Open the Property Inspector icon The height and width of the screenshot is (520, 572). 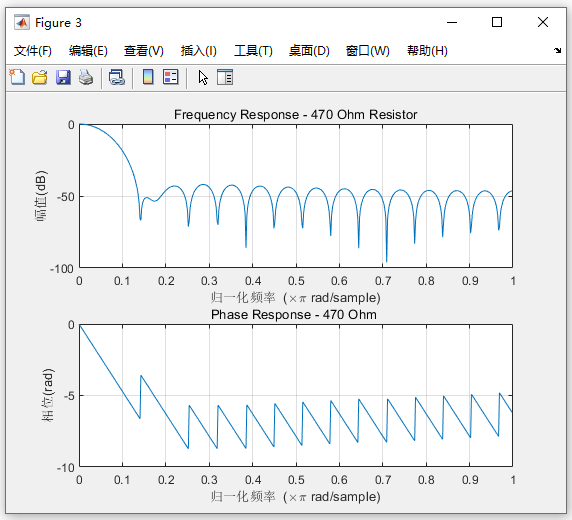[225, 77]
